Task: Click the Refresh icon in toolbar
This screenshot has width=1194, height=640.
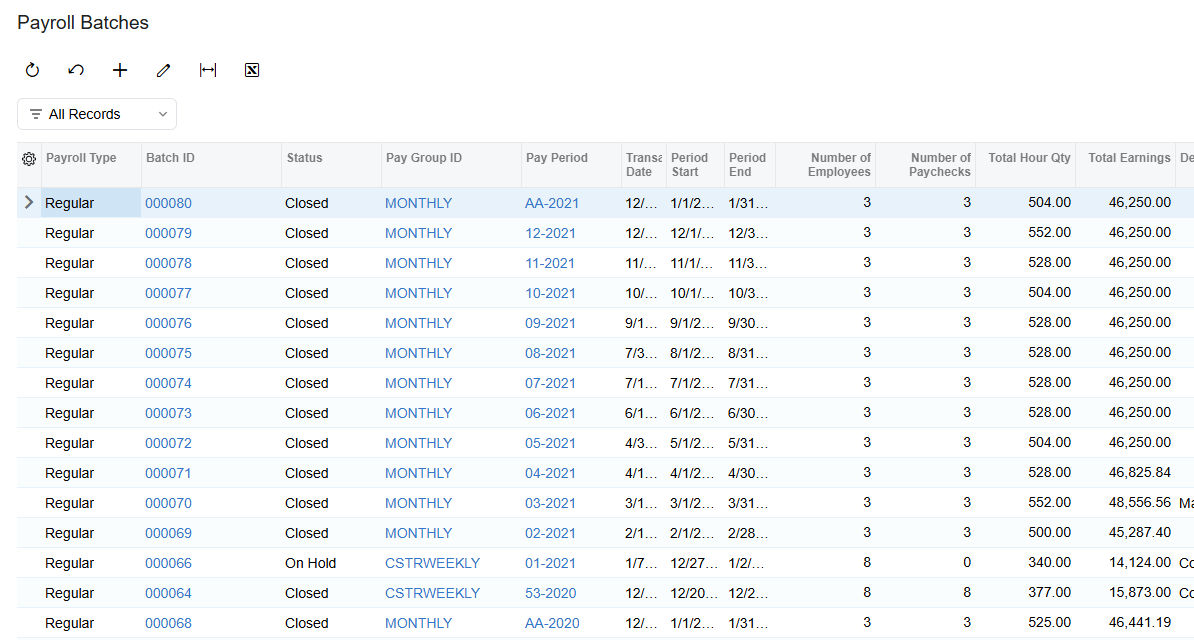Action: 32,70
